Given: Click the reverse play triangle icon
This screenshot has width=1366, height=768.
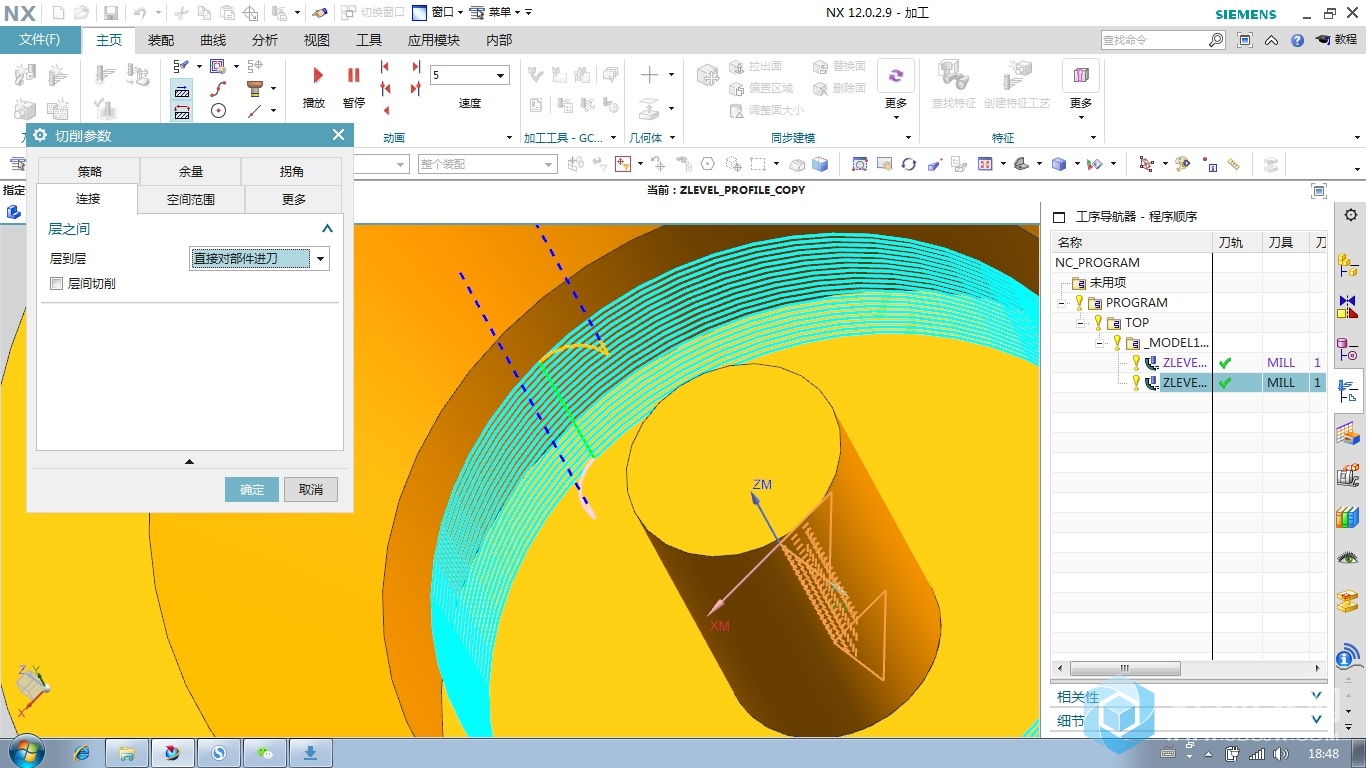Looking at the screenshot, I should (385, 110).
